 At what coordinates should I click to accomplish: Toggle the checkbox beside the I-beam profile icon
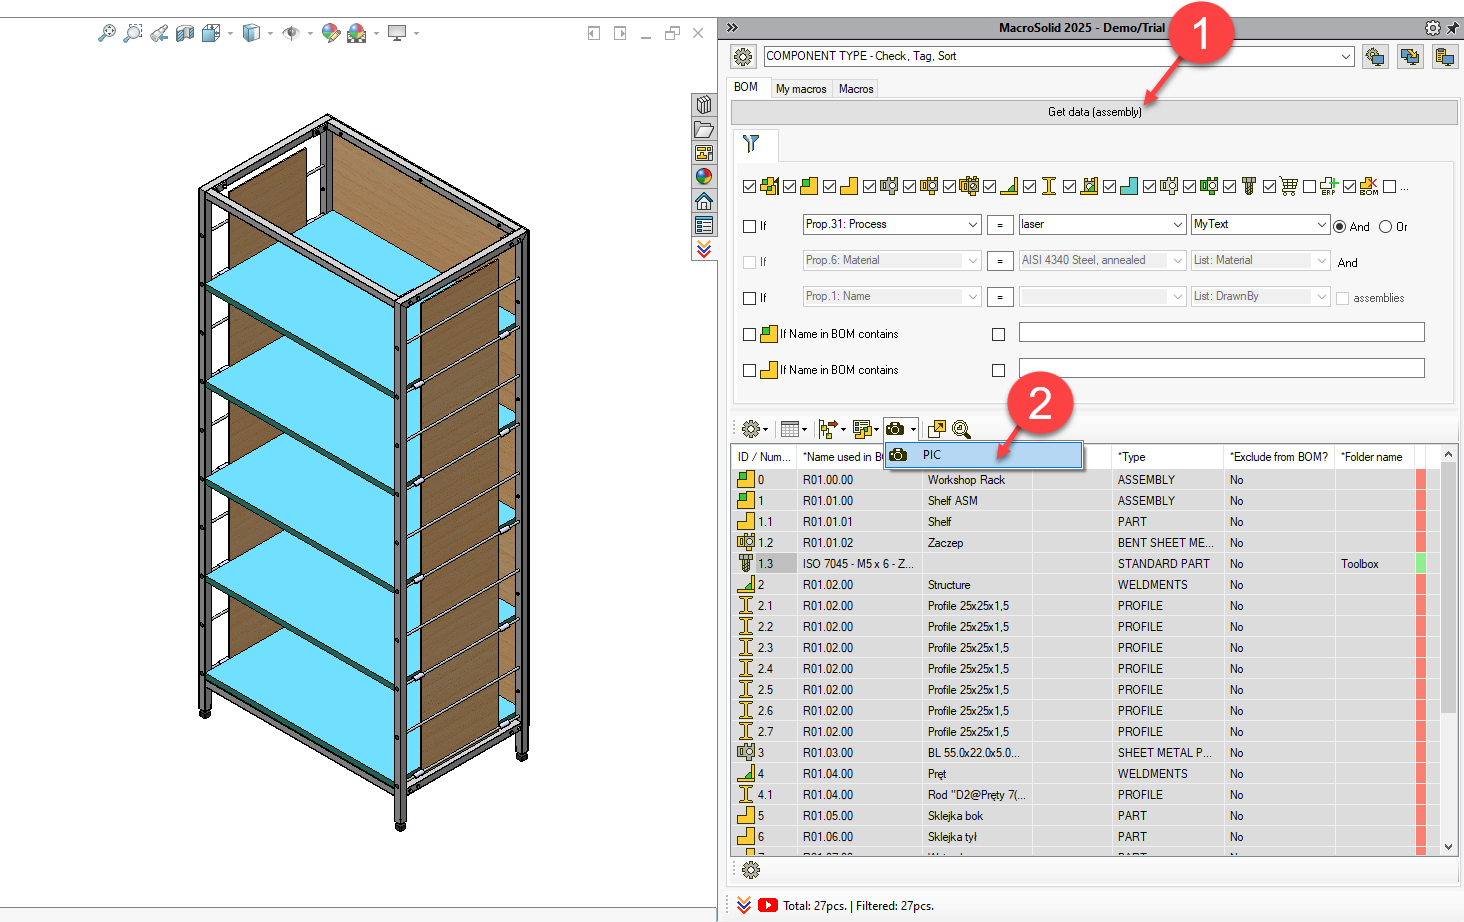[1029, 186]
